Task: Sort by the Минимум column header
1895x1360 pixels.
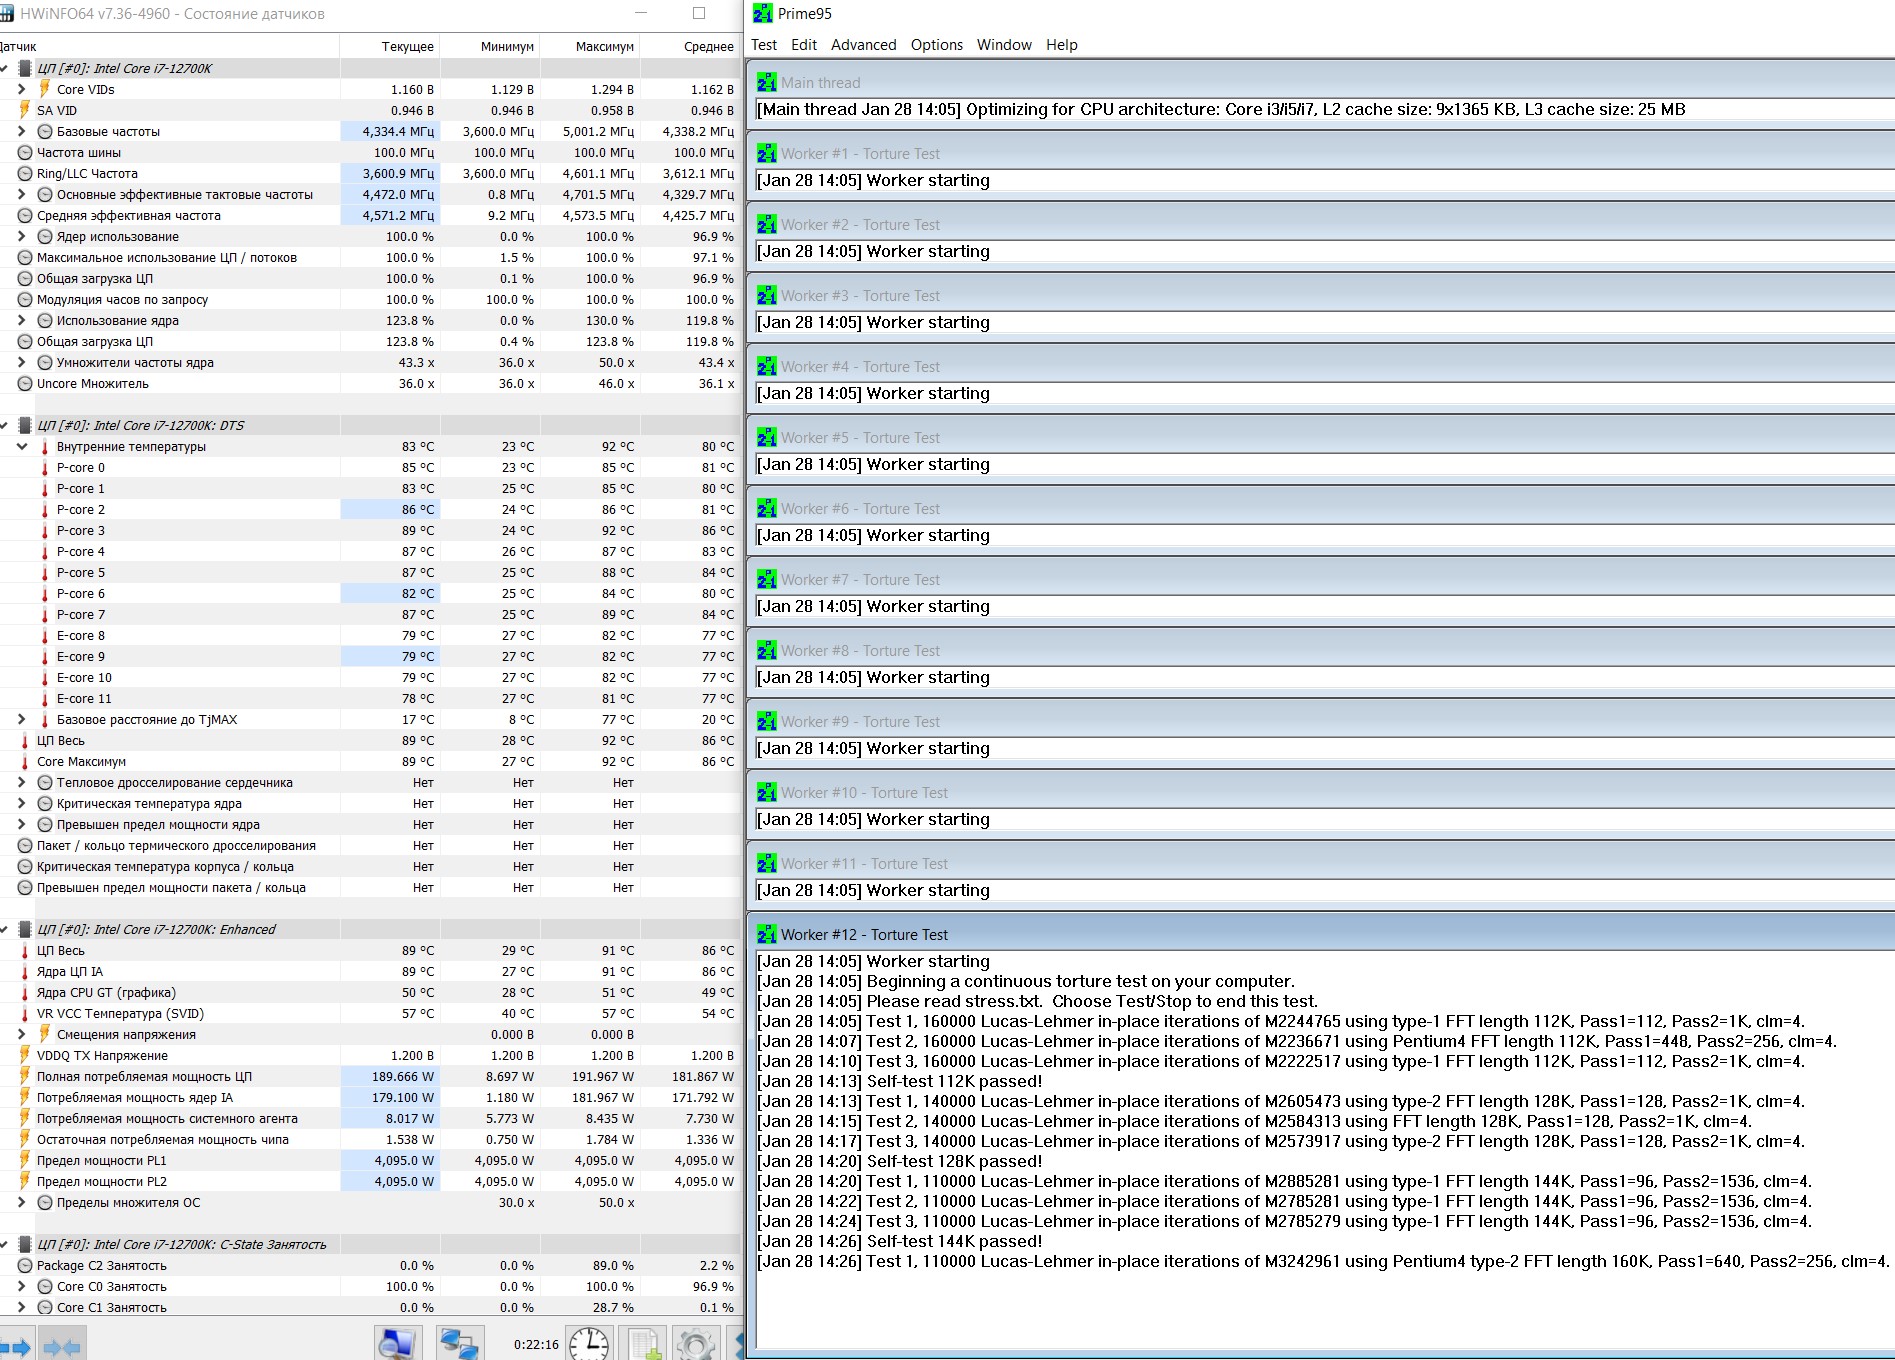Action: (x=490, y=46)
